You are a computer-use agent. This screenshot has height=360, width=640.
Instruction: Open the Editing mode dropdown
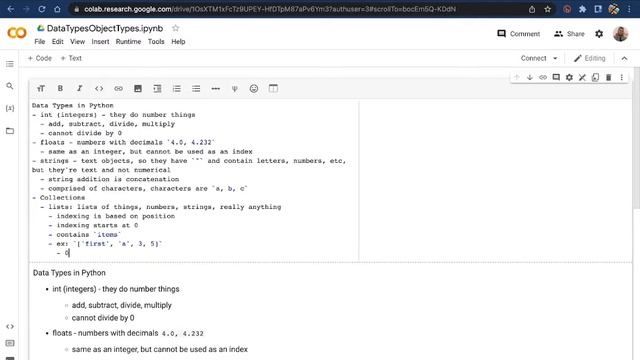589,58
